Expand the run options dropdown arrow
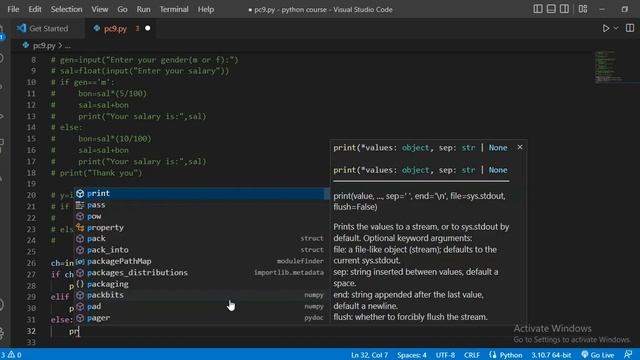Image resolution: width=640 pixels, height=360 pixels. (x=616, y=28)
